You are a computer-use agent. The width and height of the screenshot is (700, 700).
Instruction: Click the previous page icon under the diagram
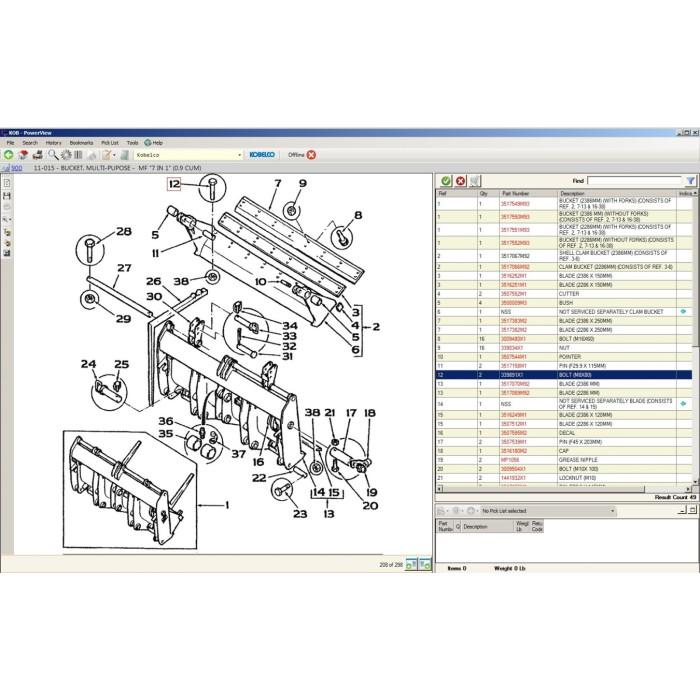coord(411,564)
